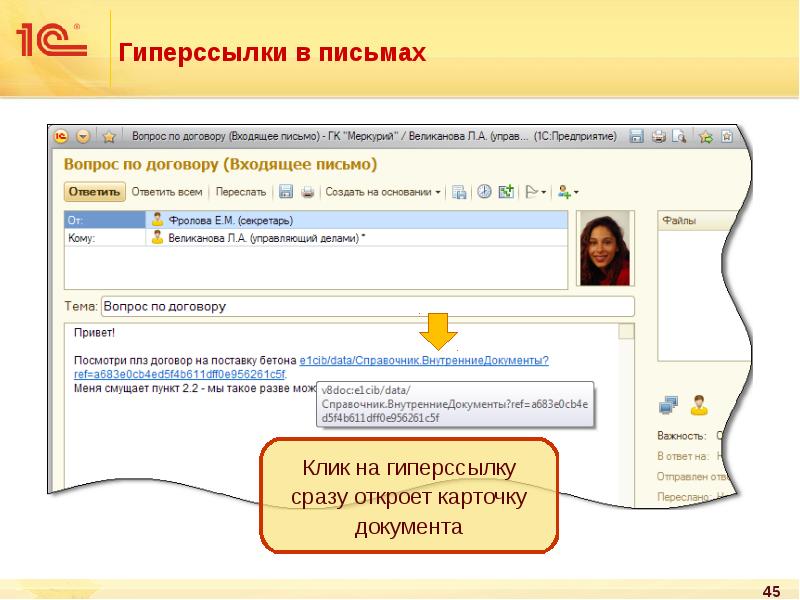
Task: Click the computers icon below Файлы panel
Action: [668, 405]
